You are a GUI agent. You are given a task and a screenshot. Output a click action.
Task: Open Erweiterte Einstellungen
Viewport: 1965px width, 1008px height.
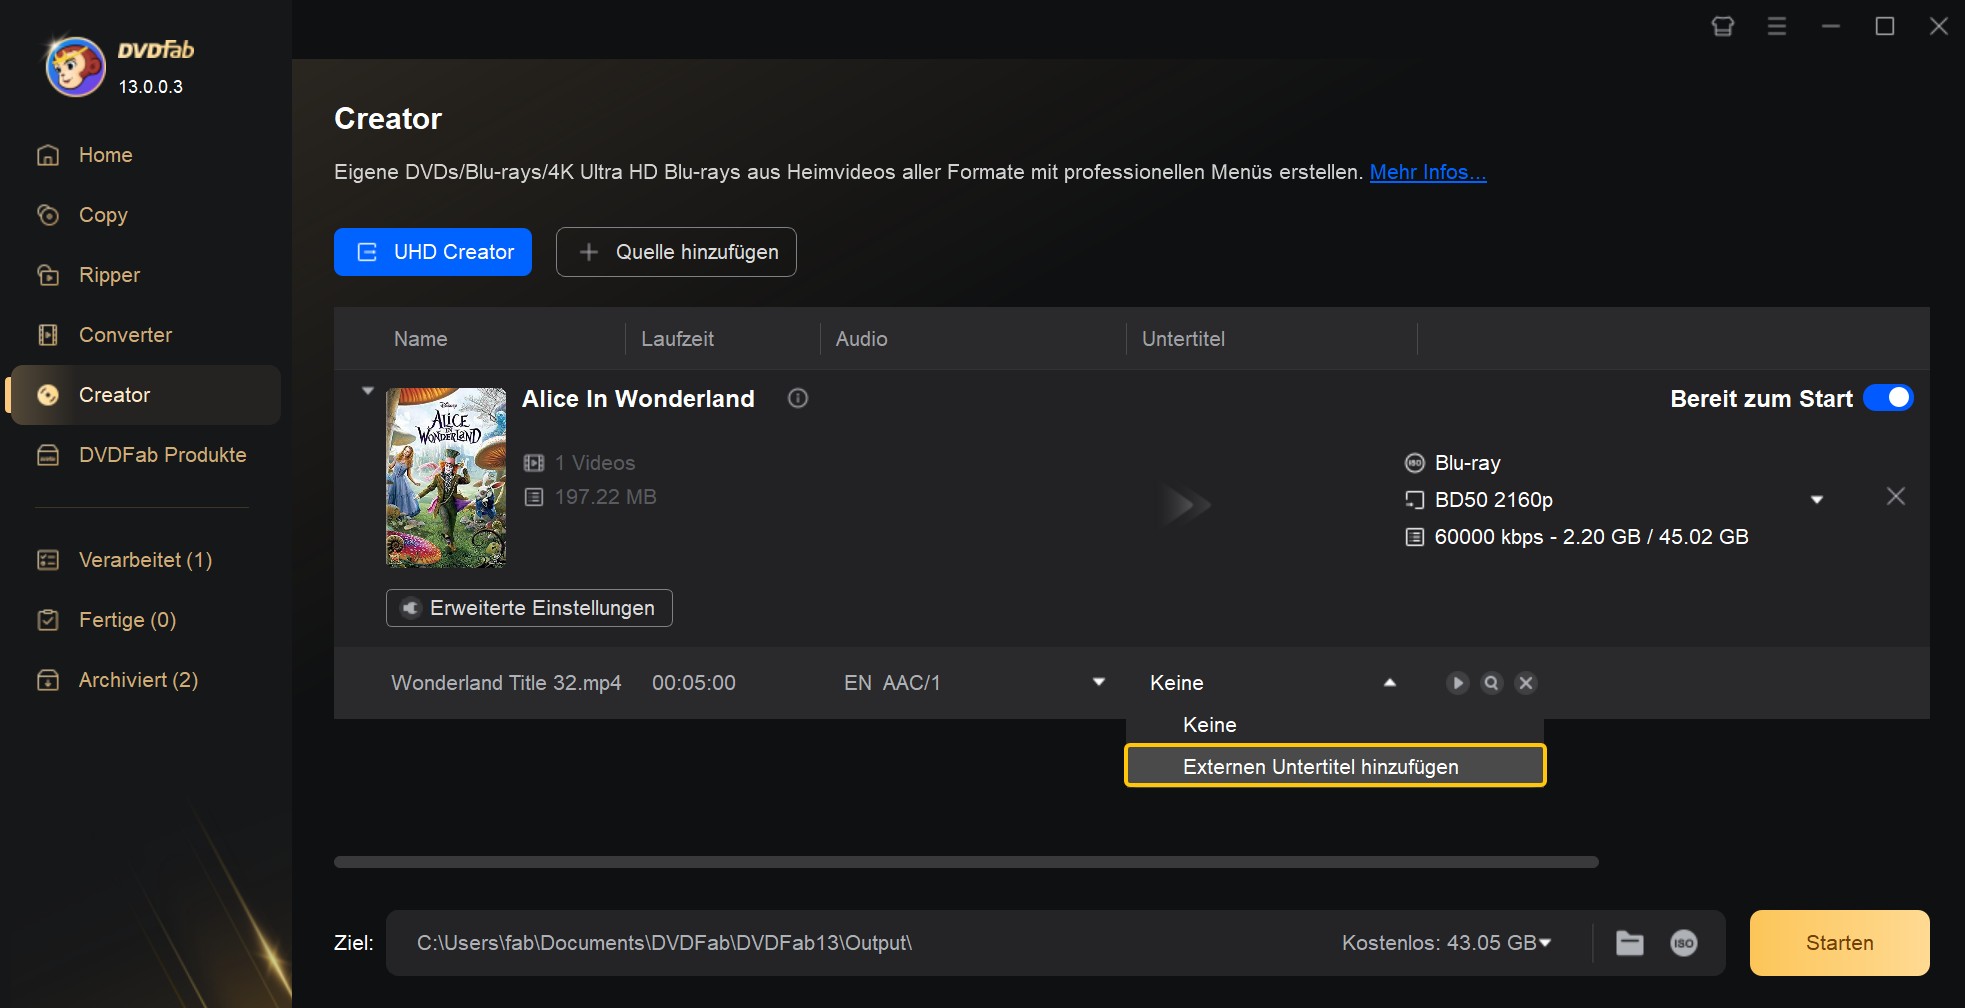point(529,608)
